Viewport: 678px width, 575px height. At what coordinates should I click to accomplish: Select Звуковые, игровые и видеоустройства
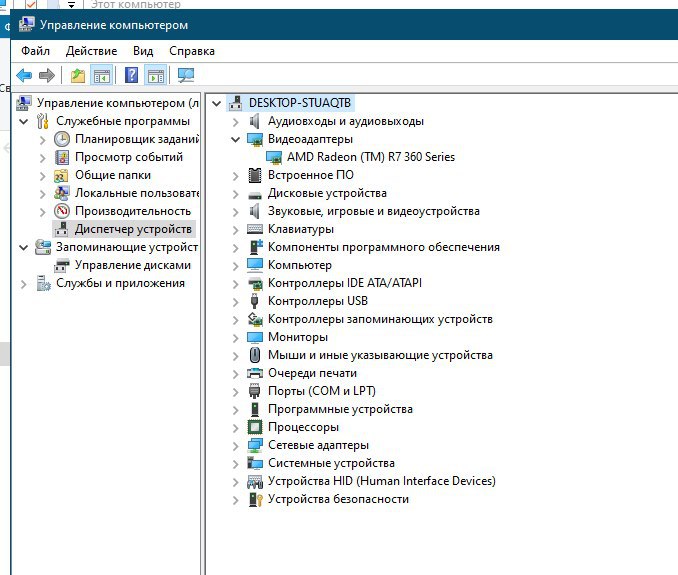[x=374, y=211]
